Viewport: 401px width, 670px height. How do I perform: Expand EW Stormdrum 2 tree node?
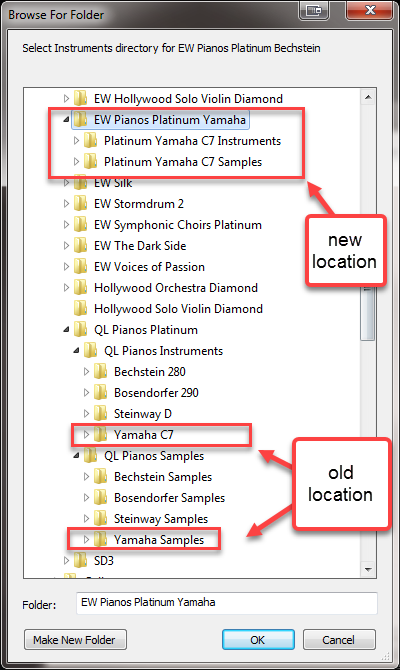point(66,203)
